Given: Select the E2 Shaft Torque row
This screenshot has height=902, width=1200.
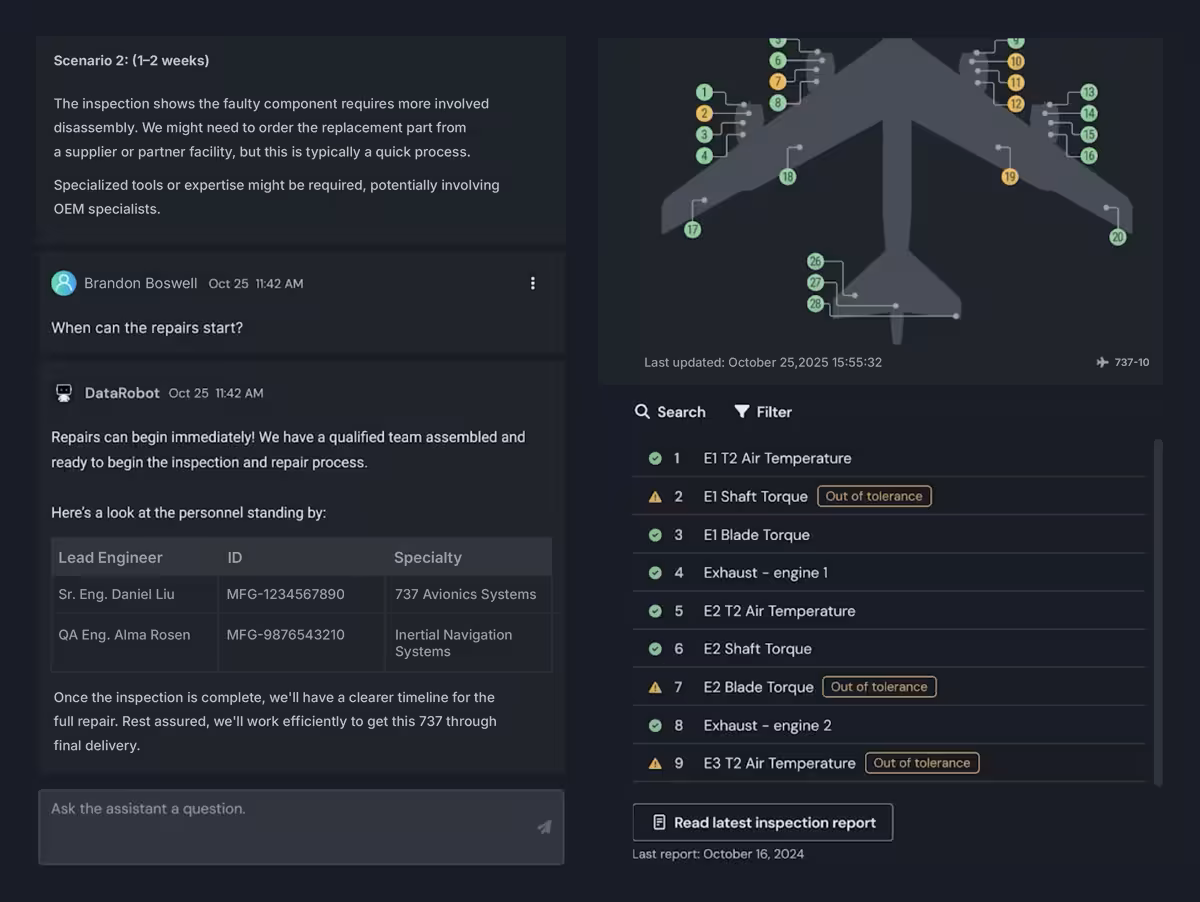Looking at the screenshot, I should (x=889, y=649).
